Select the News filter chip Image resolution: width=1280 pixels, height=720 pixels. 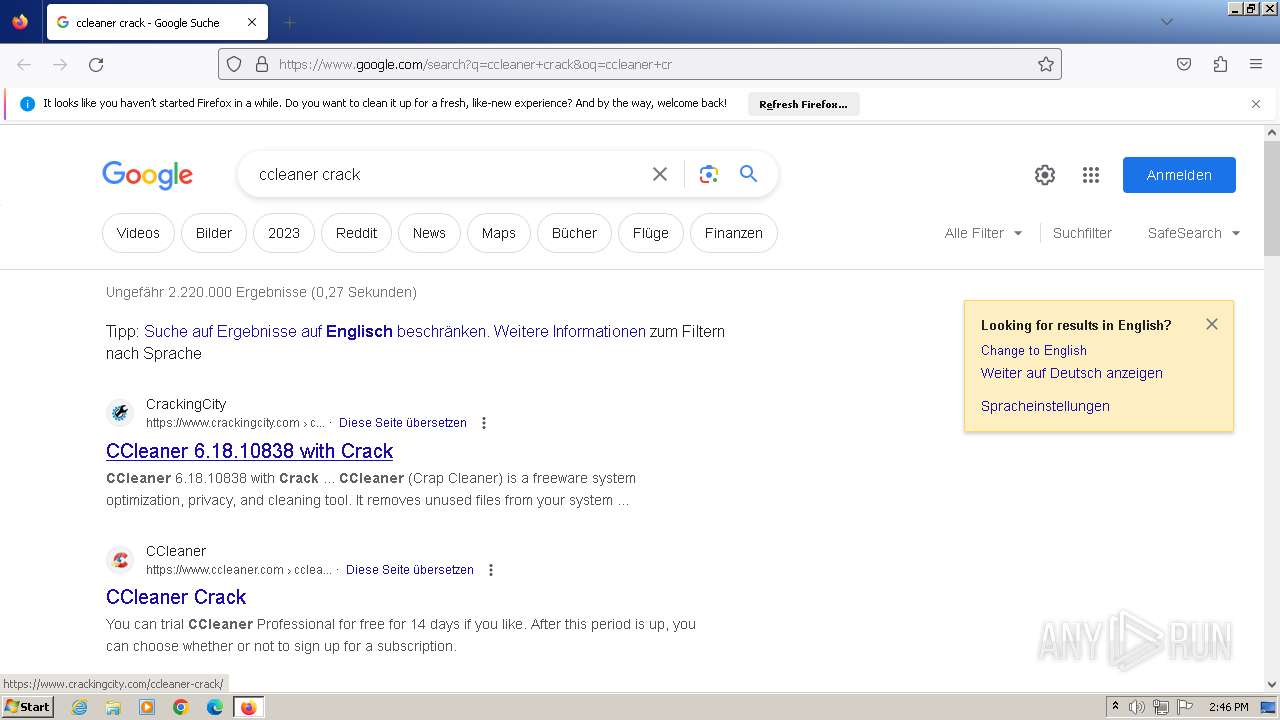(429, 233)
